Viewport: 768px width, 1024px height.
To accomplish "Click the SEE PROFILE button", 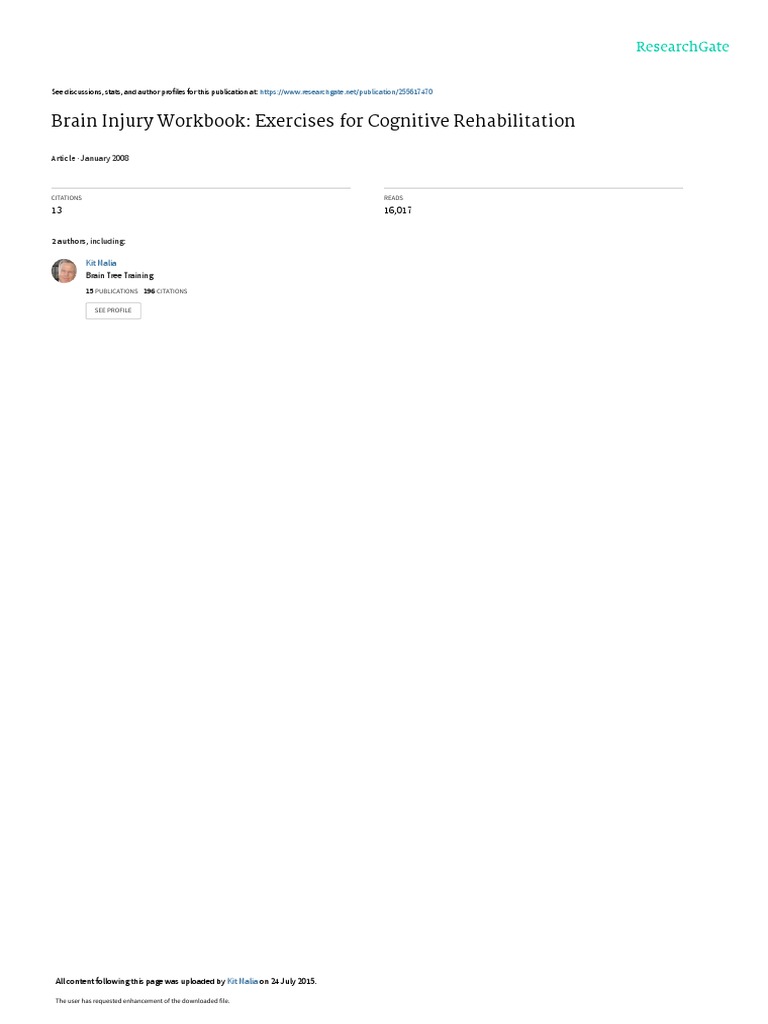I will tap(113, 310).
